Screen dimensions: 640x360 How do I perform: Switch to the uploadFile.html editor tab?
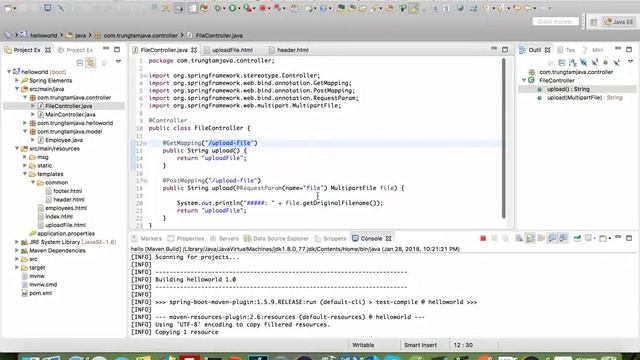232,50
